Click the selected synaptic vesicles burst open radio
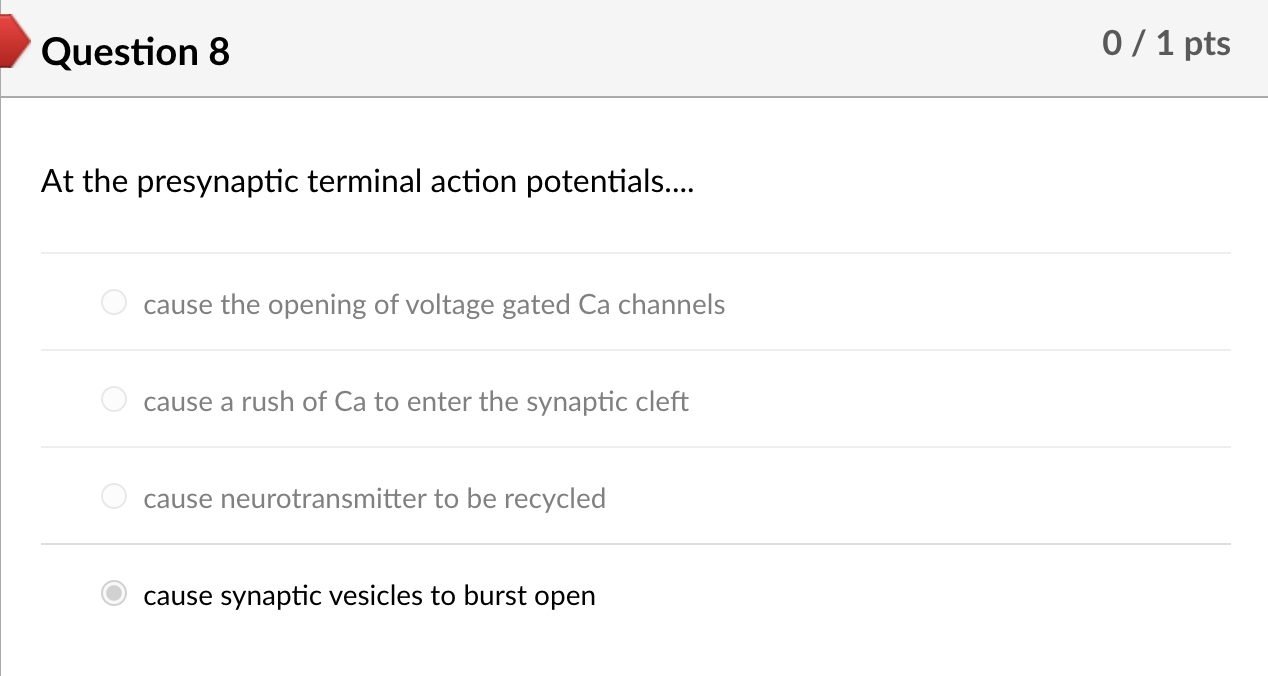 (x=115, y=594)
